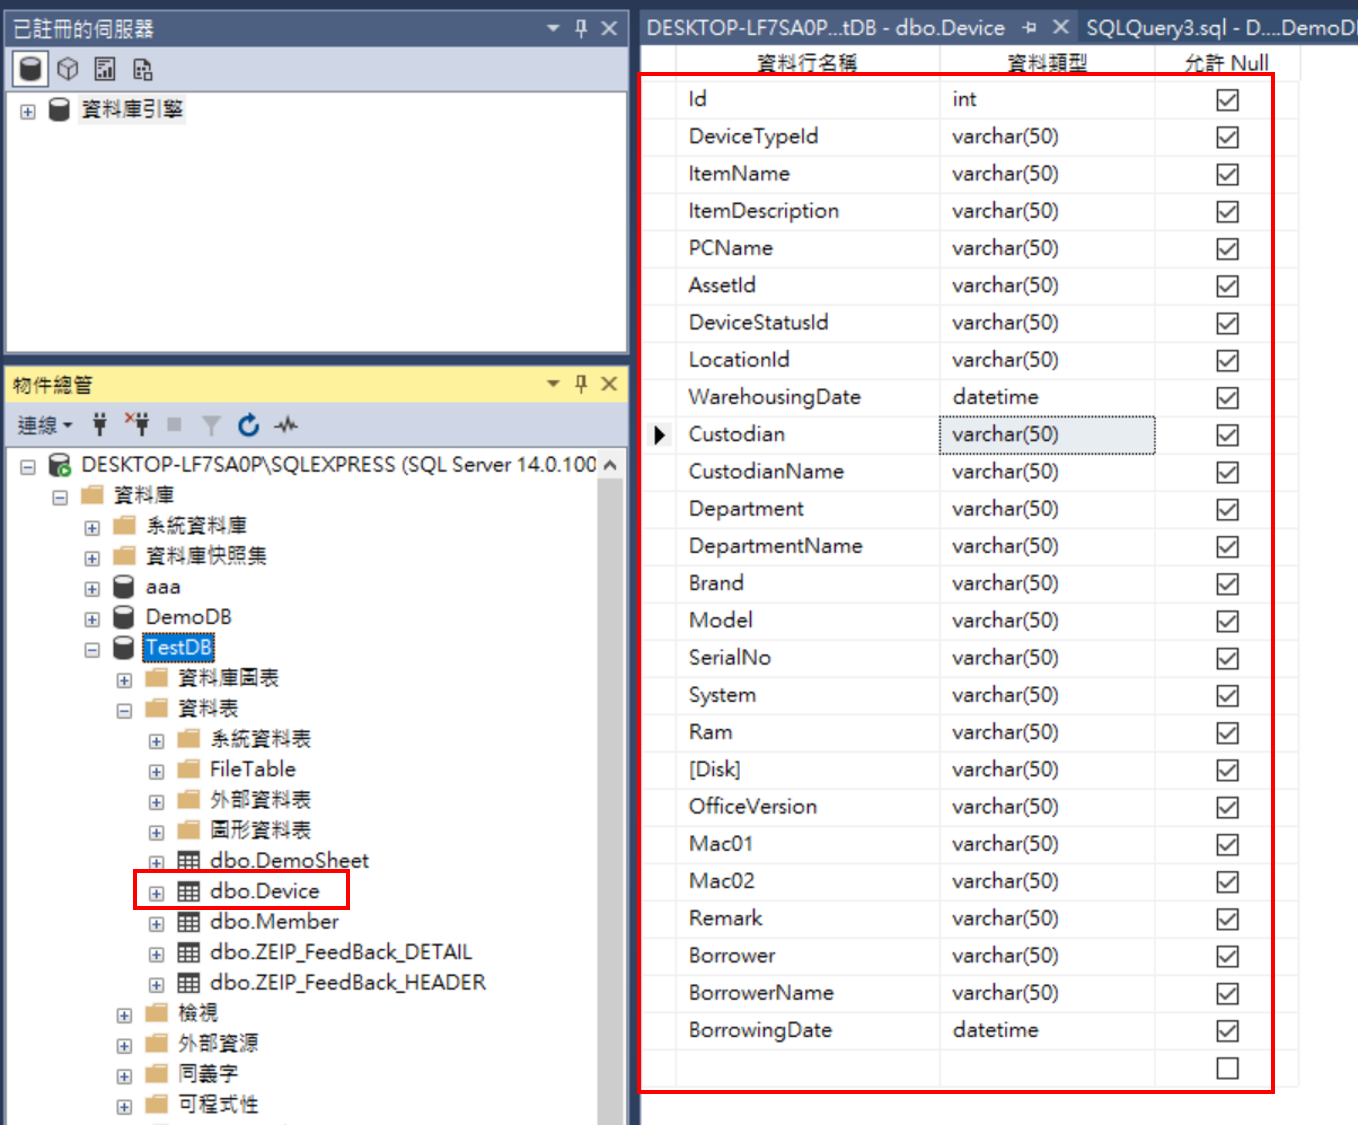
Task: Pin the Registered Servers panel
Action: coord(581,28)
